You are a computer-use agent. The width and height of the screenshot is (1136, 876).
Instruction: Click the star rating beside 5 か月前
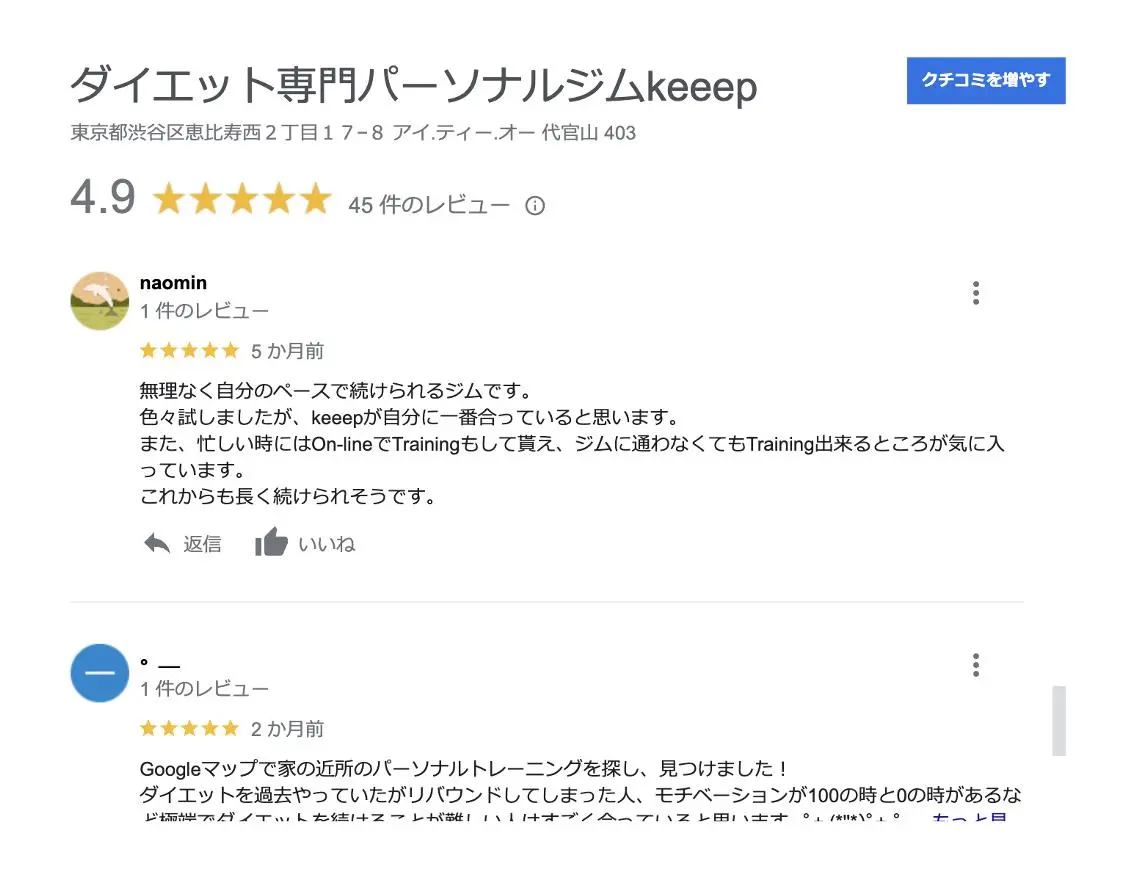click(x=189, y=351)
